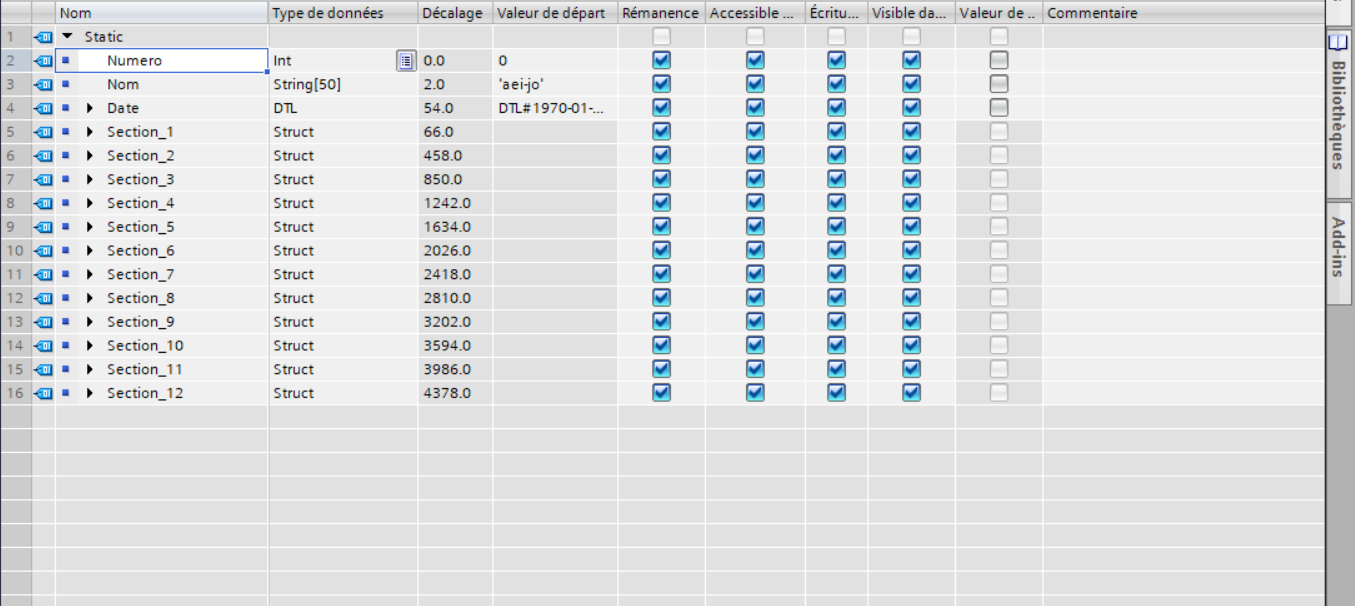Click the Décalage column header
This screenshot has width=1355, height=606.
[x=452, y=13]
